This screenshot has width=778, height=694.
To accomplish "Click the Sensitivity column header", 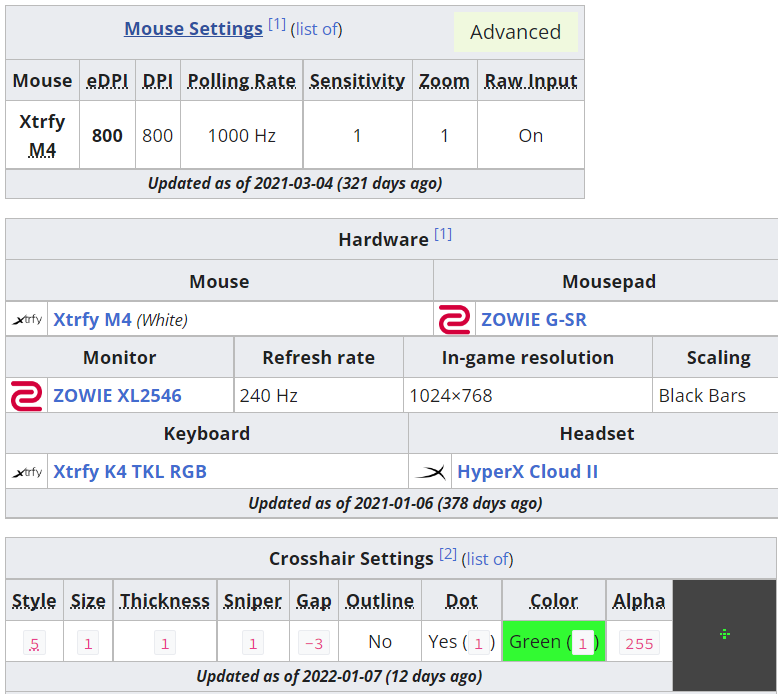I will 357,80.
